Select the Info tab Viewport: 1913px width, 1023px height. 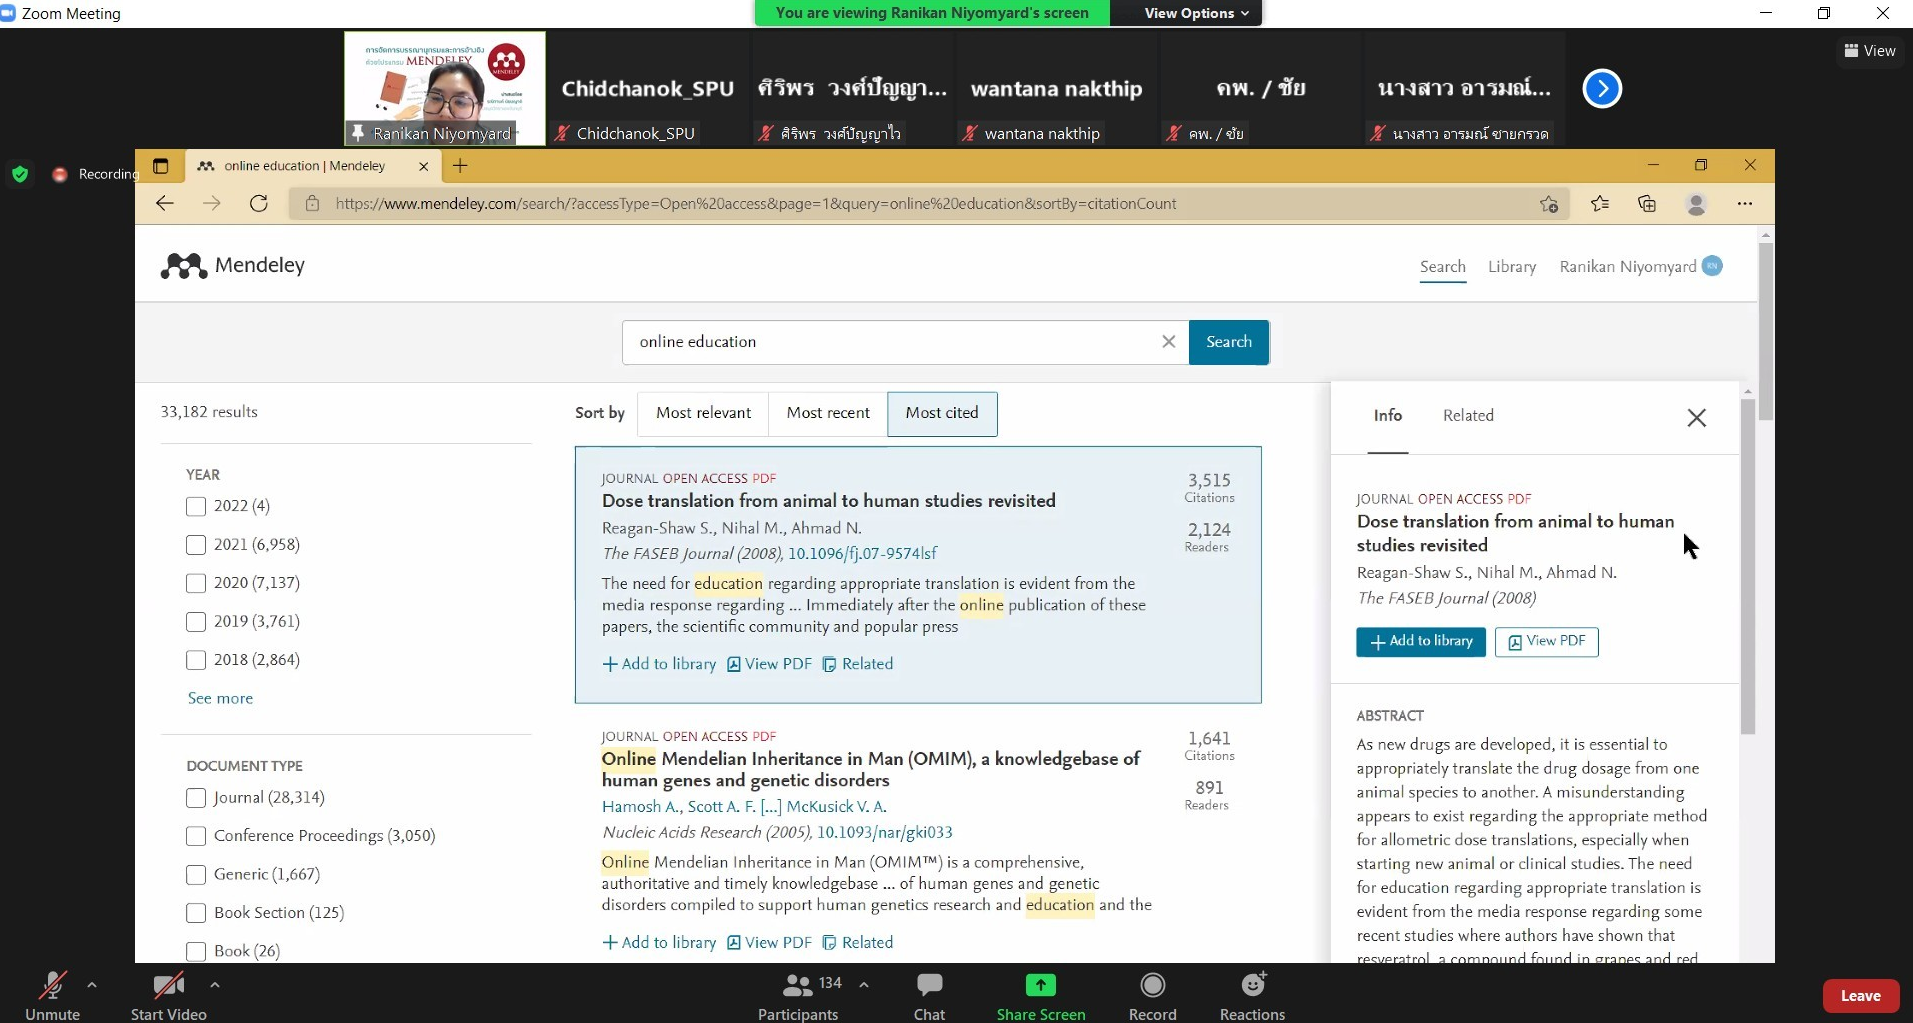(1388, 416)
